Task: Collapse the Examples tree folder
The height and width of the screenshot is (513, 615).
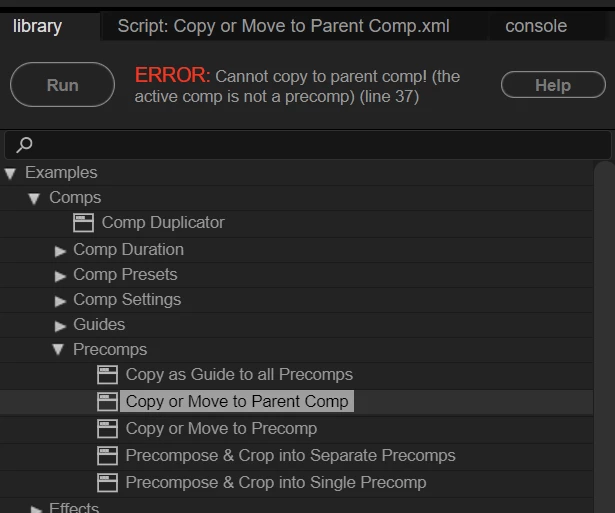Action: click(x=11, y=174)
